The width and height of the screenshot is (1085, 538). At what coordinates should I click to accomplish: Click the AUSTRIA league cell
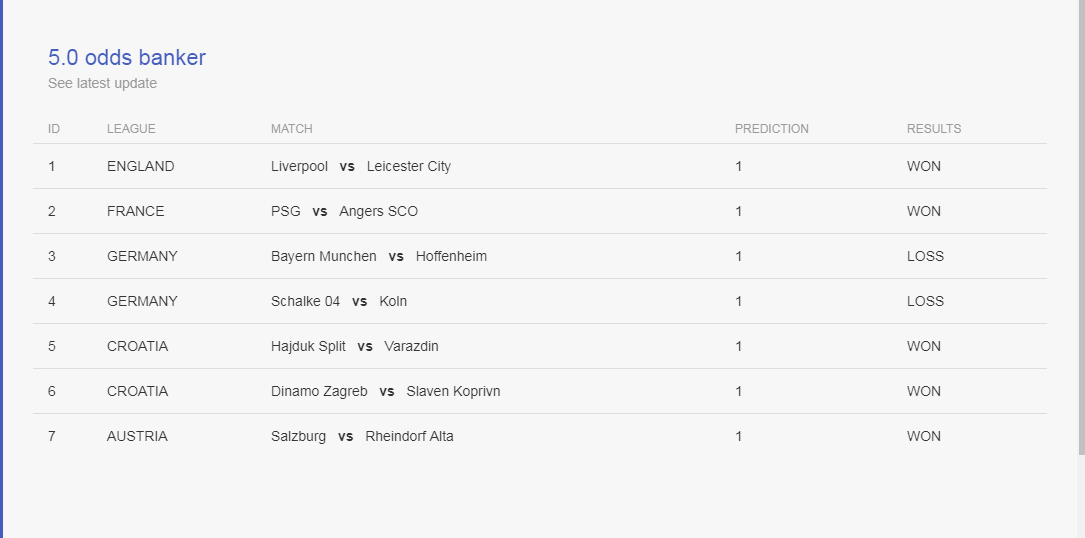137,436
